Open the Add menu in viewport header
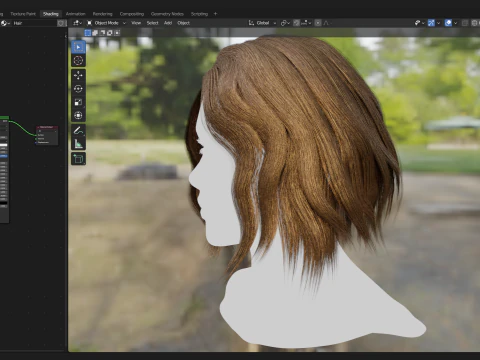This screenshot has width=480, height=360. point(168,23)
